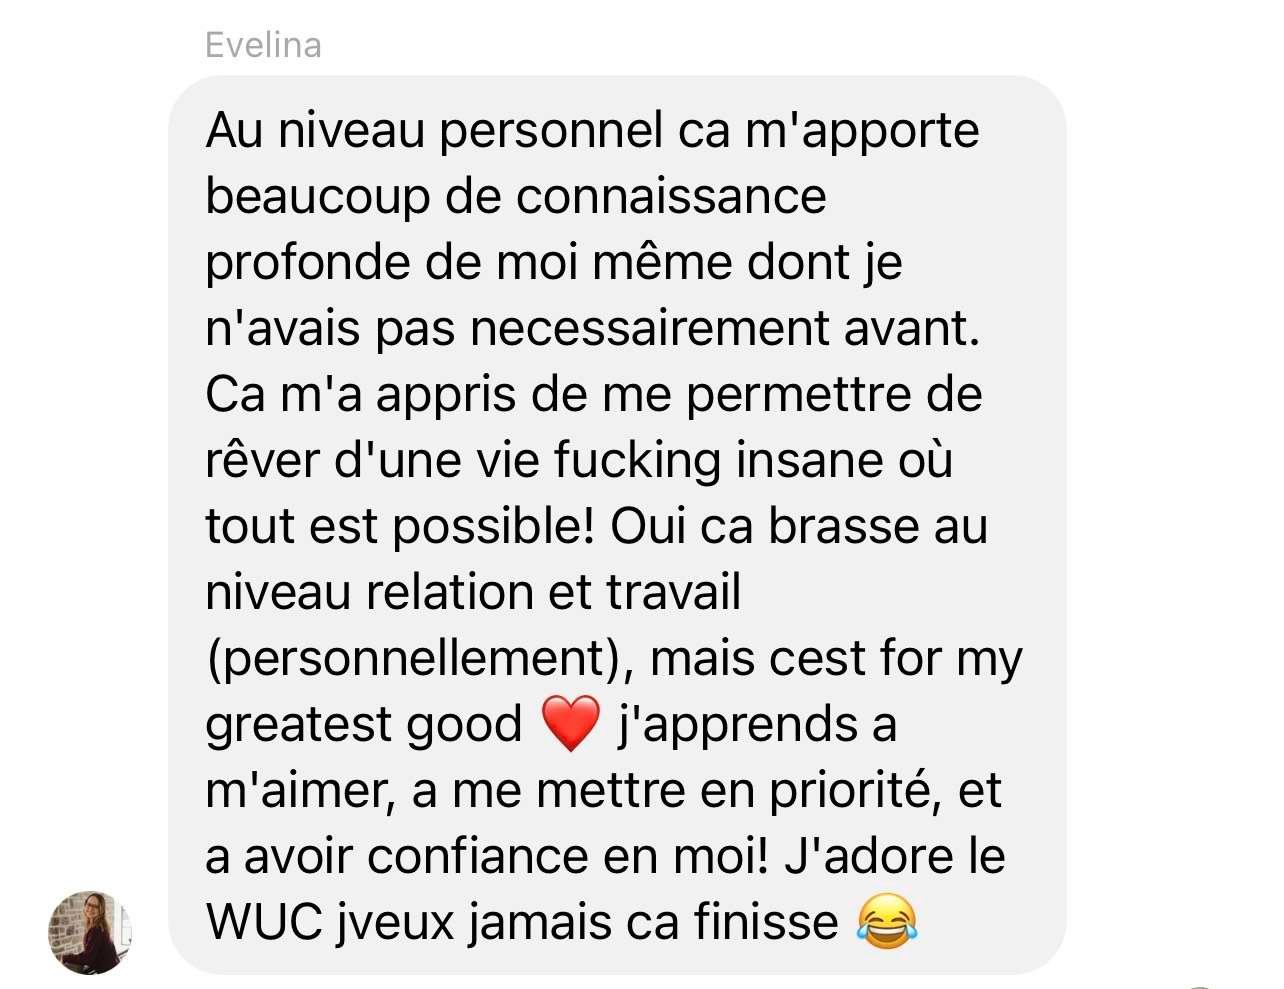Click the word 'priorité,' in the message

tap(856, 790)
